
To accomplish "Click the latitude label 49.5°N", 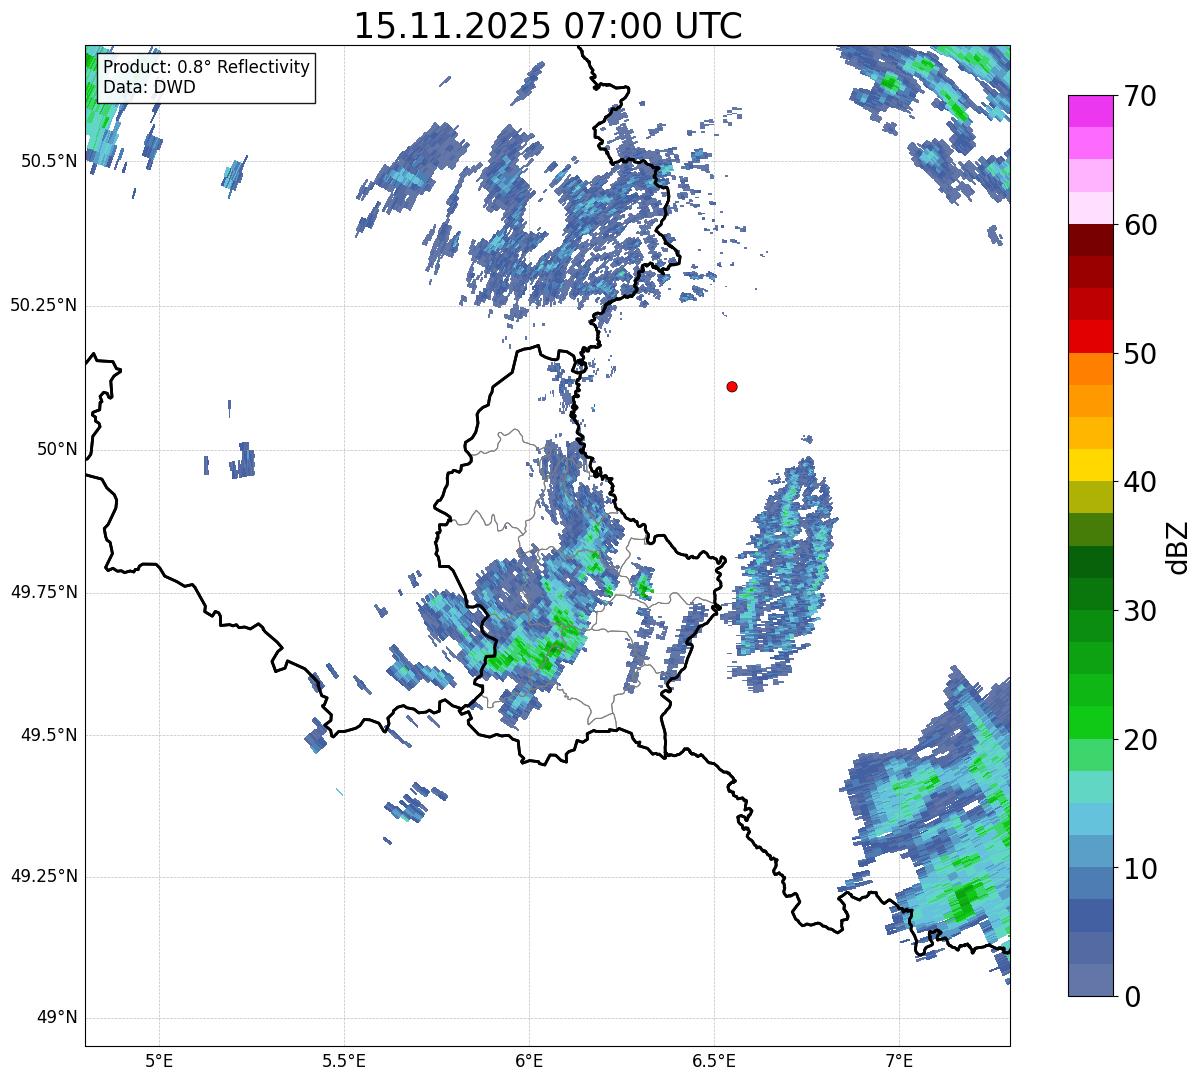I will click(x=49, y=735).
